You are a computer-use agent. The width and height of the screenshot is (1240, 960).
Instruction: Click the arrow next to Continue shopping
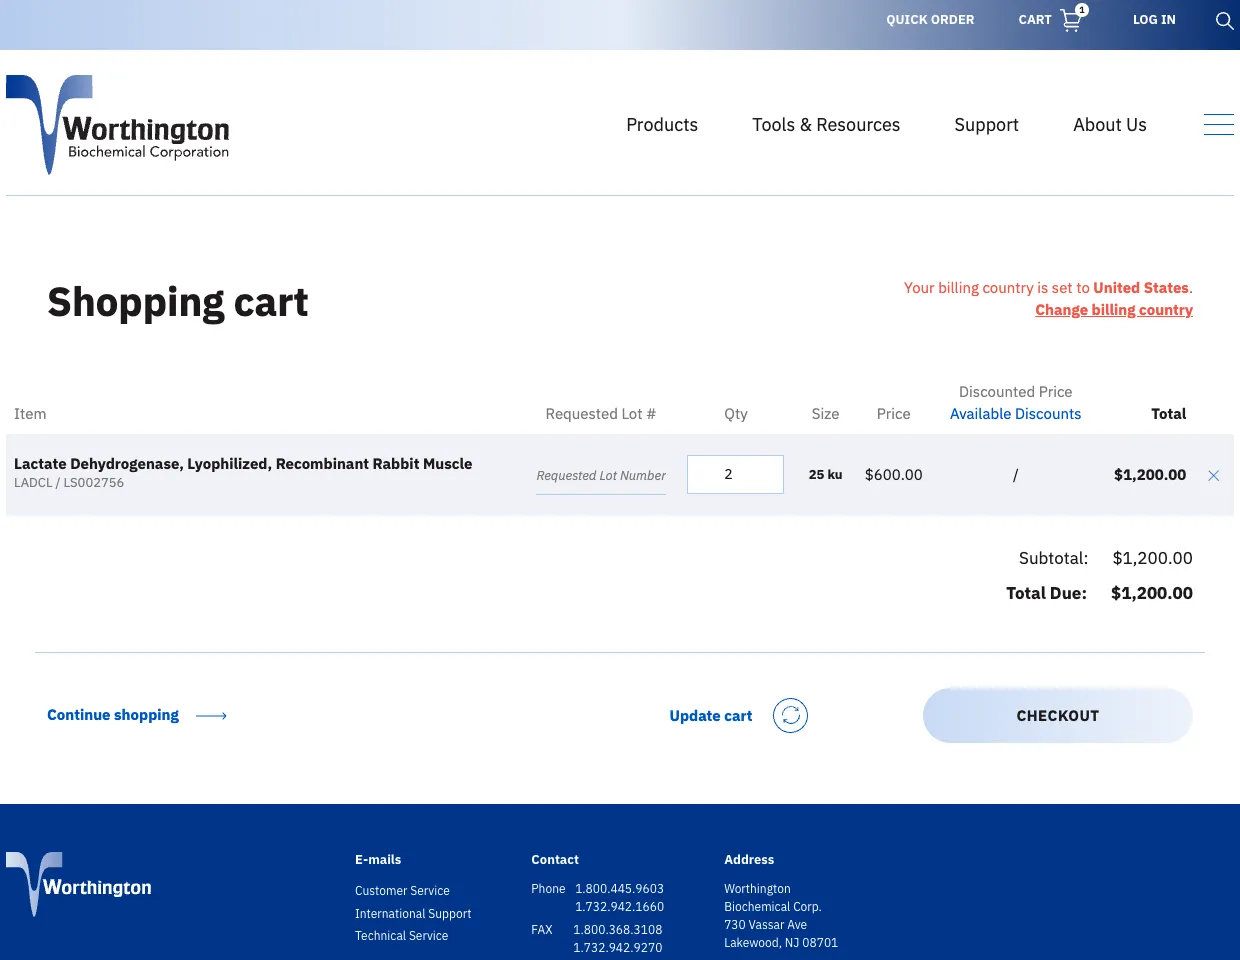coord(210,715)
